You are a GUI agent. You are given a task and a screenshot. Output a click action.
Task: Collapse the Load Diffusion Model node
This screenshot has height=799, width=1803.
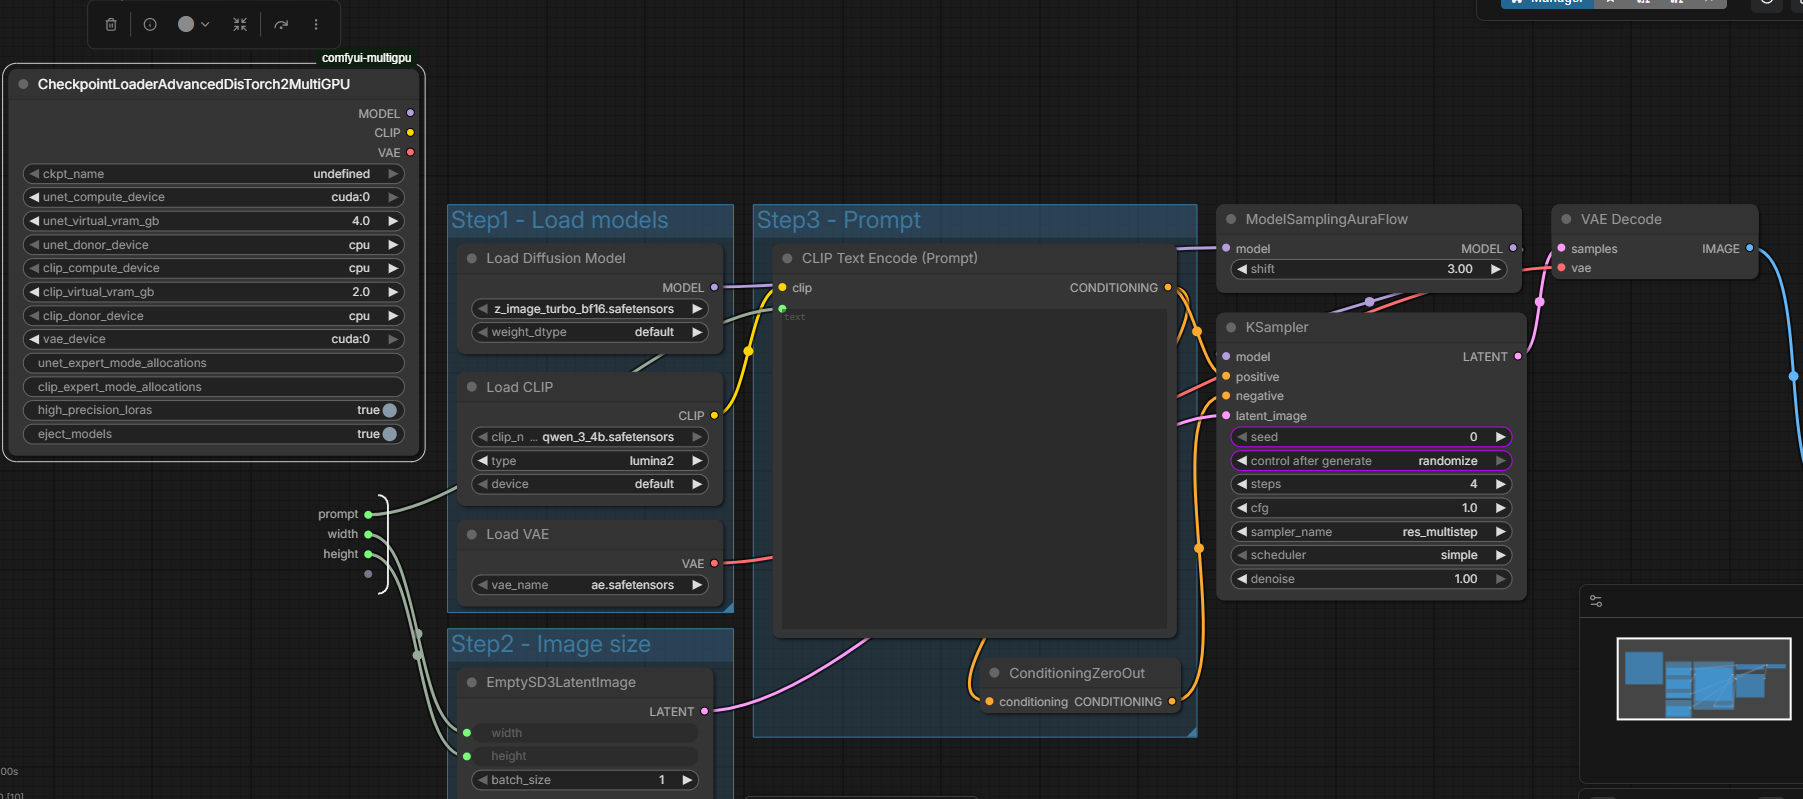click(472, 258)
